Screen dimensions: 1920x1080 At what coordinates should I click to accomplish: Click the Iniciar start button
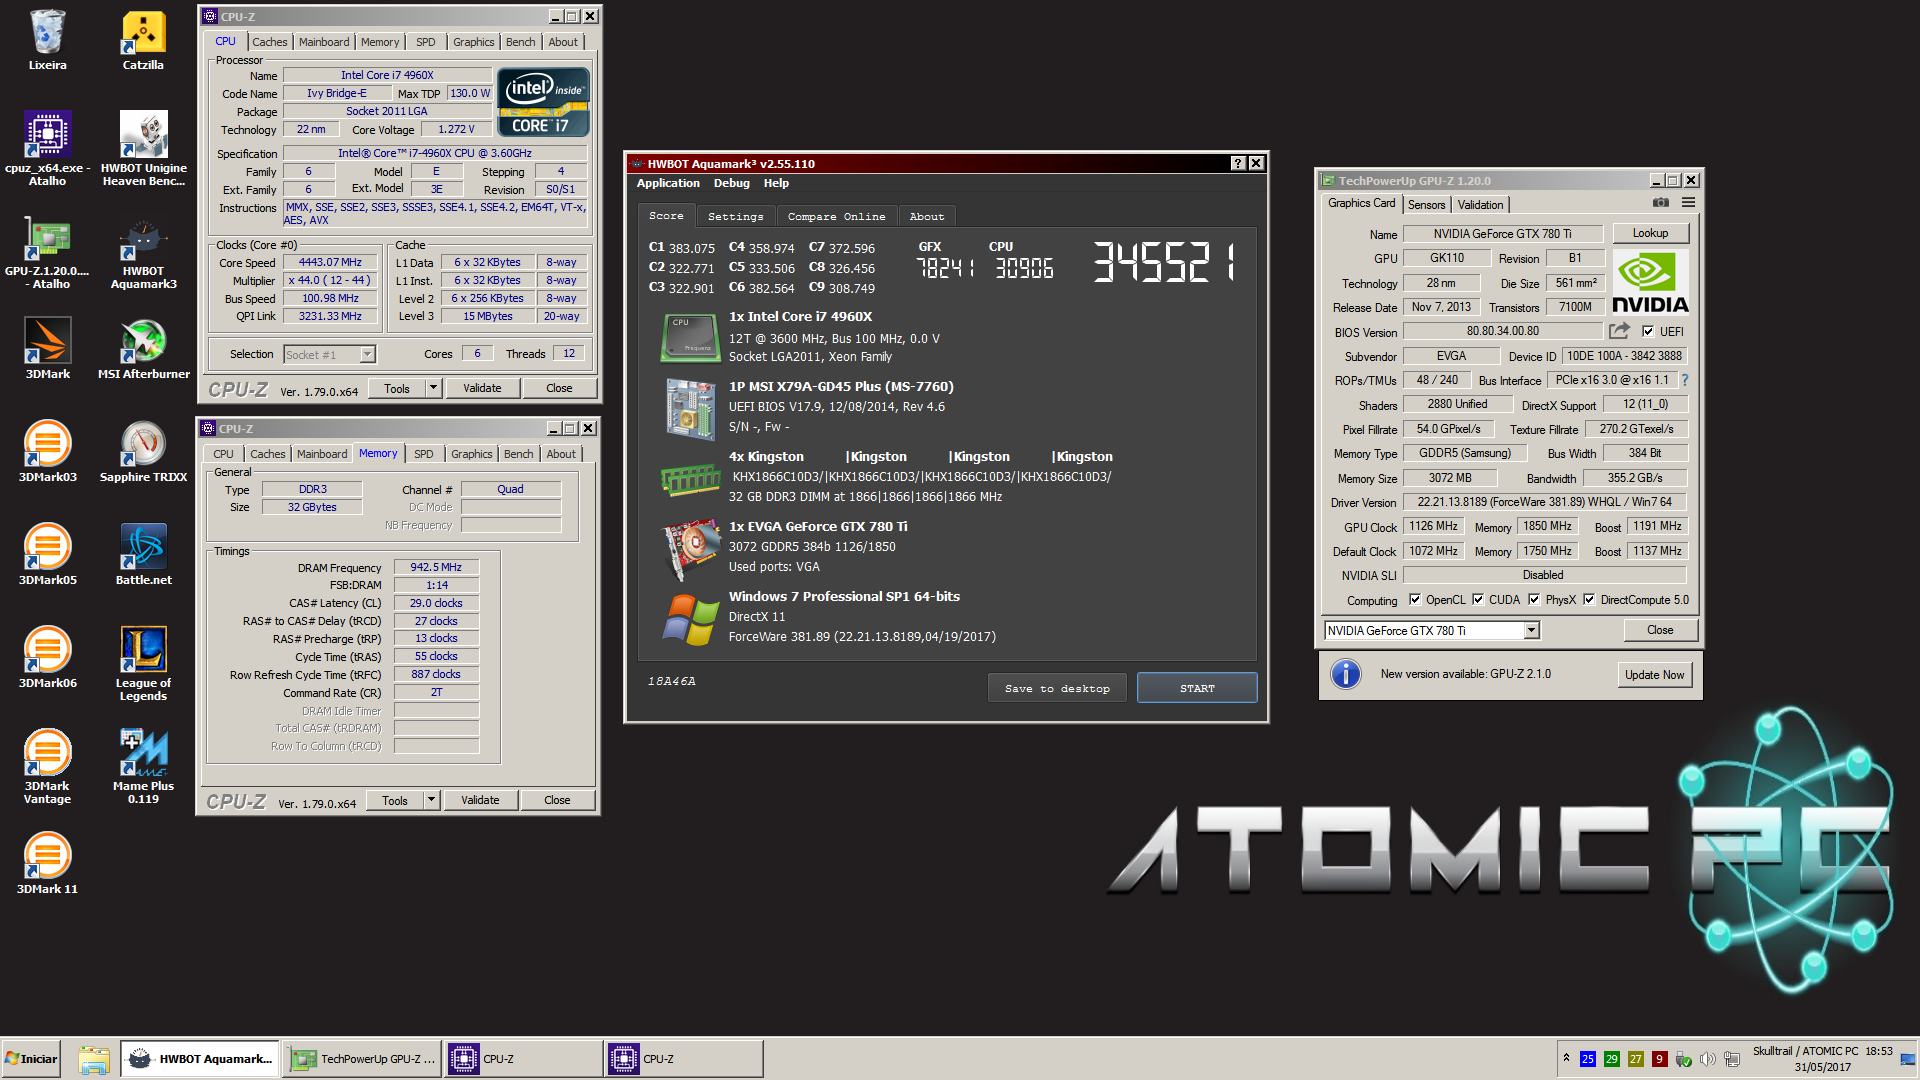31,1059
